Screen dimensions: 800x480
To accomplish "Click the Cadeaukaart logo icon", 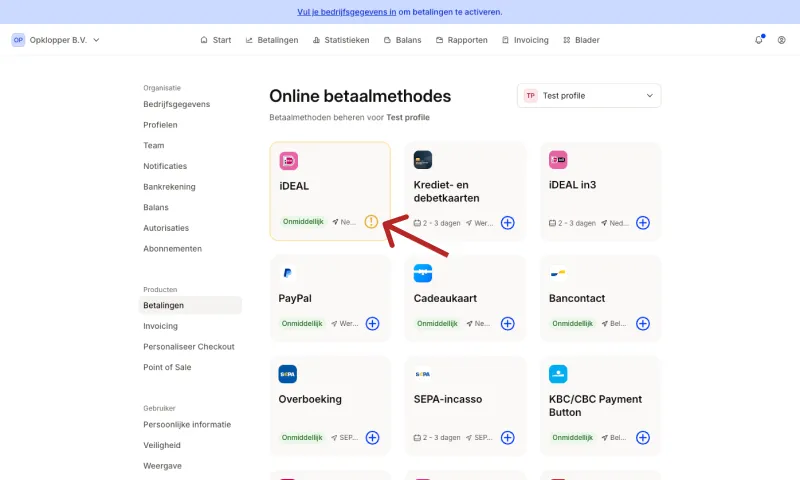I will pyautogui.click(x=423, y=273).
